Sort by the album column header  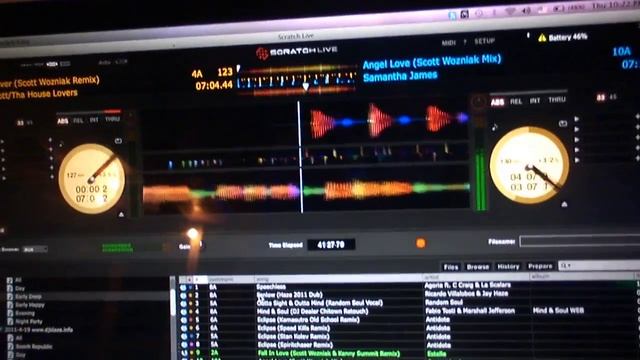582,277
